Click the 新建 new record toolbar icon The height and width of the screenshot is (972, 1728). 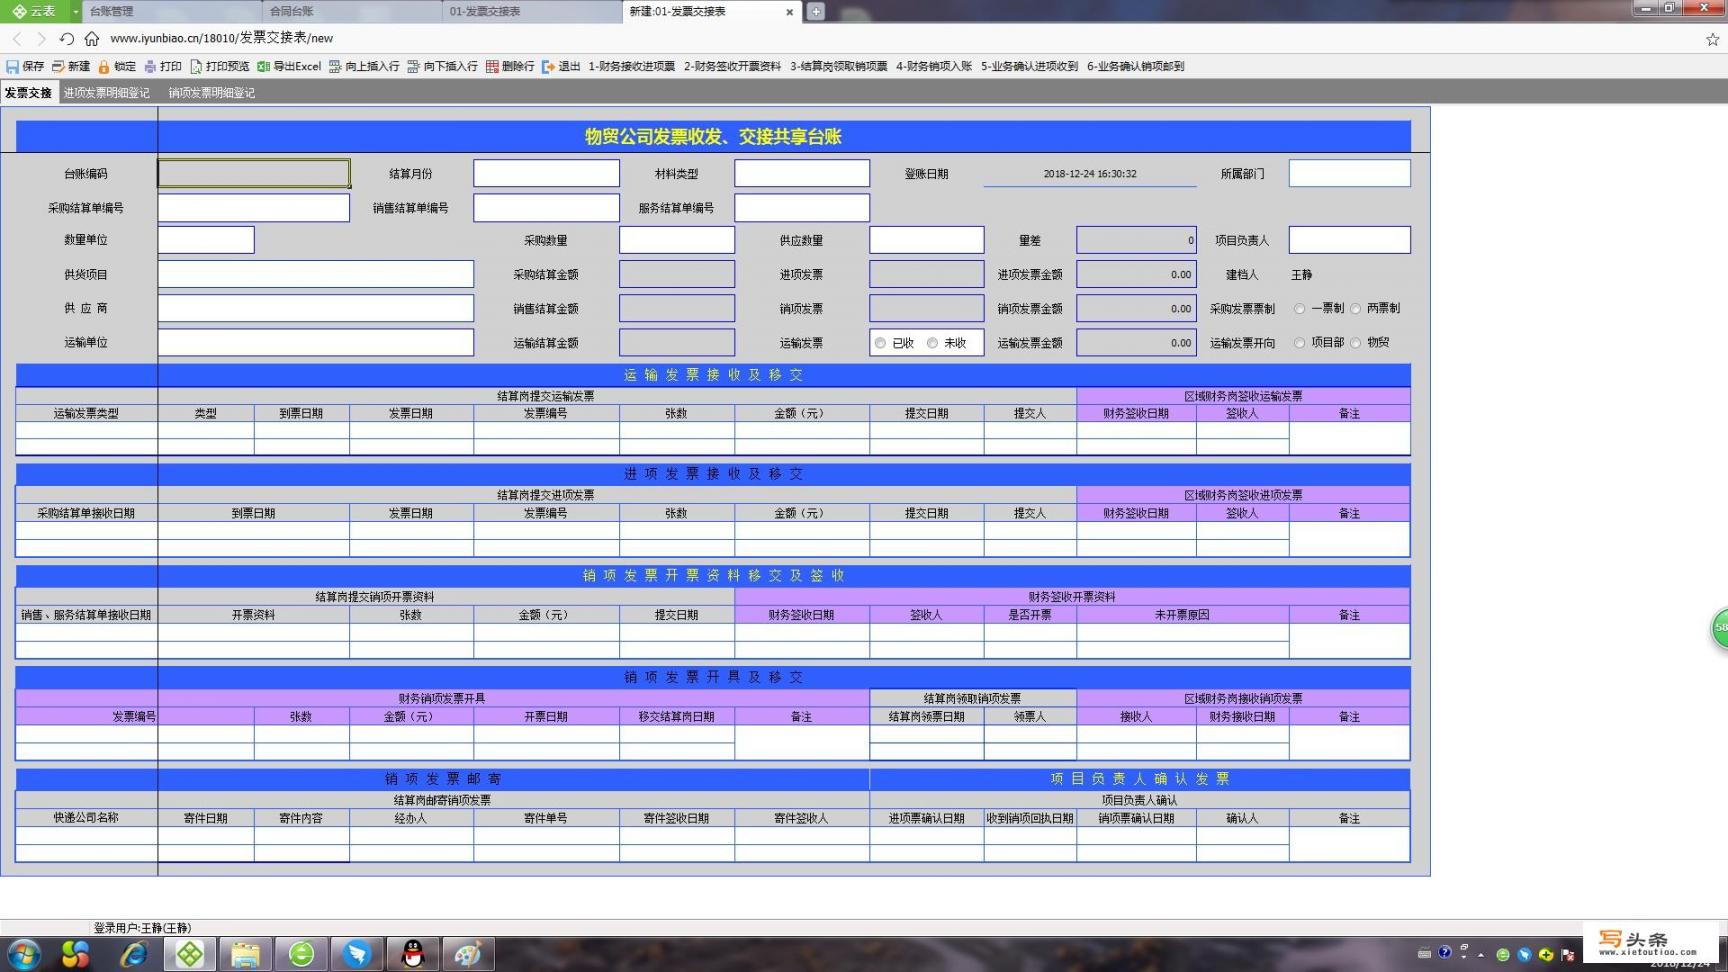(x=58, y=66)
